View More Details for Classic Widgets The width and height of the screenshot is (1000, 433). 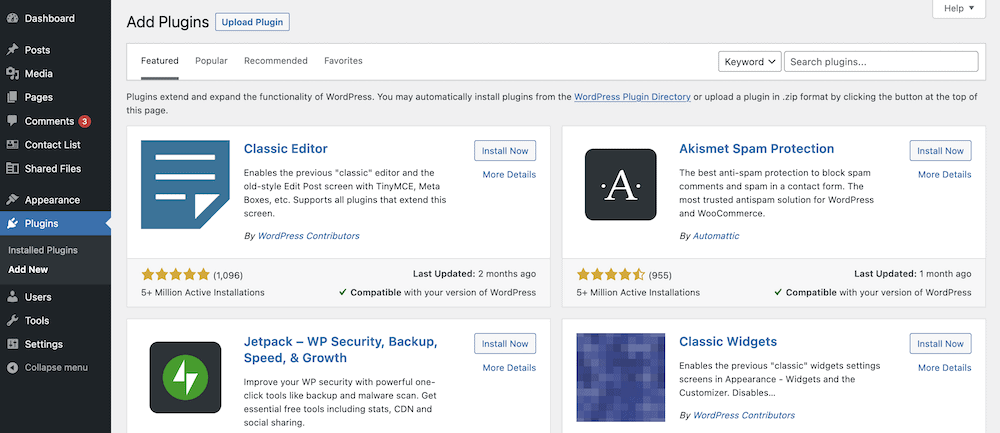945,367
